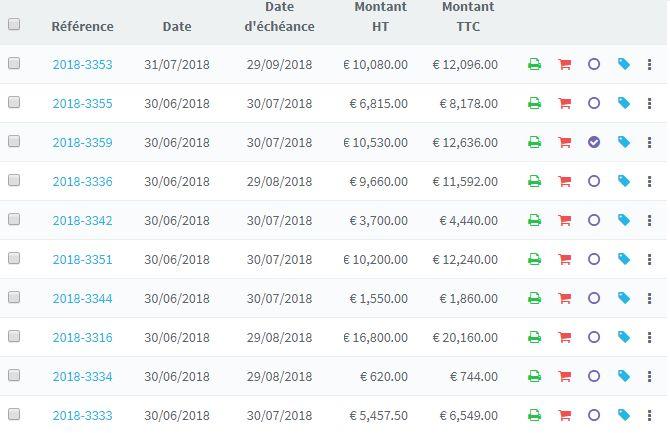Tick the select-all checkbox in table header
Viewport: 670px width, 433px height.
coord(14,25)
